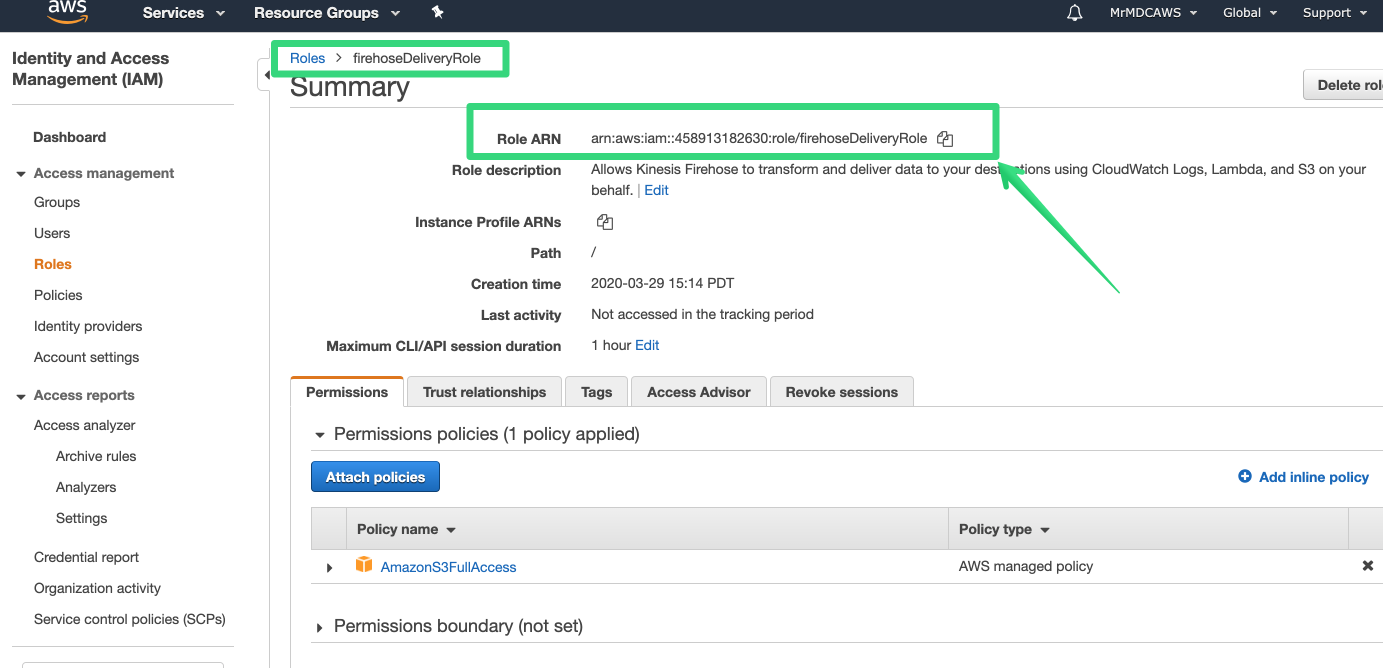This screenshot has height=668, width=1383.
Task: Open the Support menu
Action: (x=1335, y=13)
